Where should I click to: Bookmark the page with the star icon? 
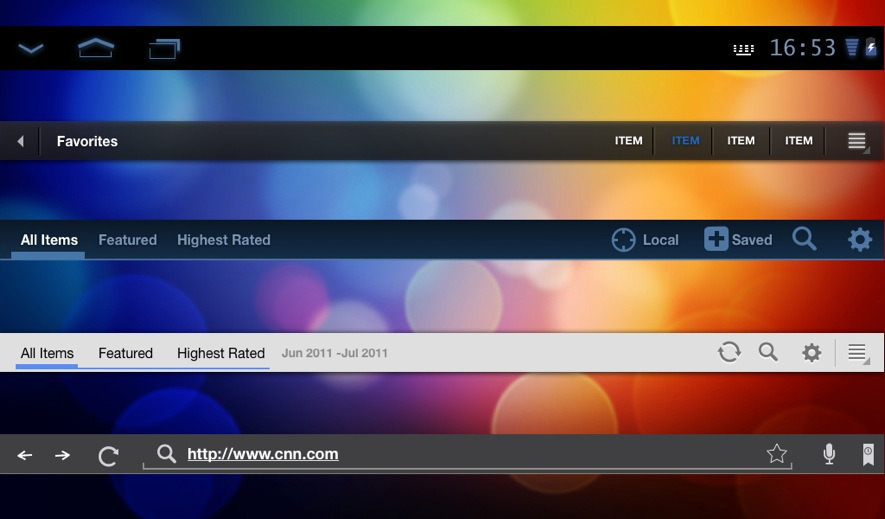(x=776, y=454)
